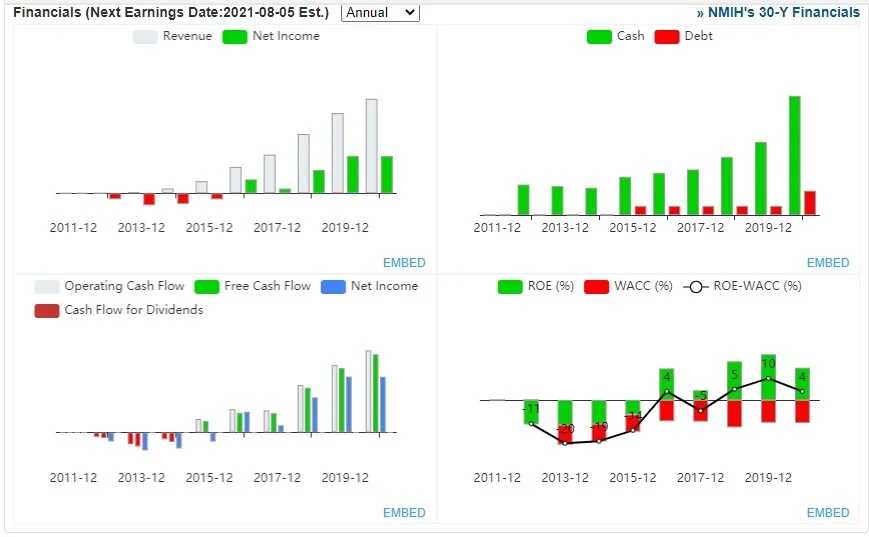Toggle the ROE-WACC (%) line legend marker
869x537 pixels.
coord(696,287)
